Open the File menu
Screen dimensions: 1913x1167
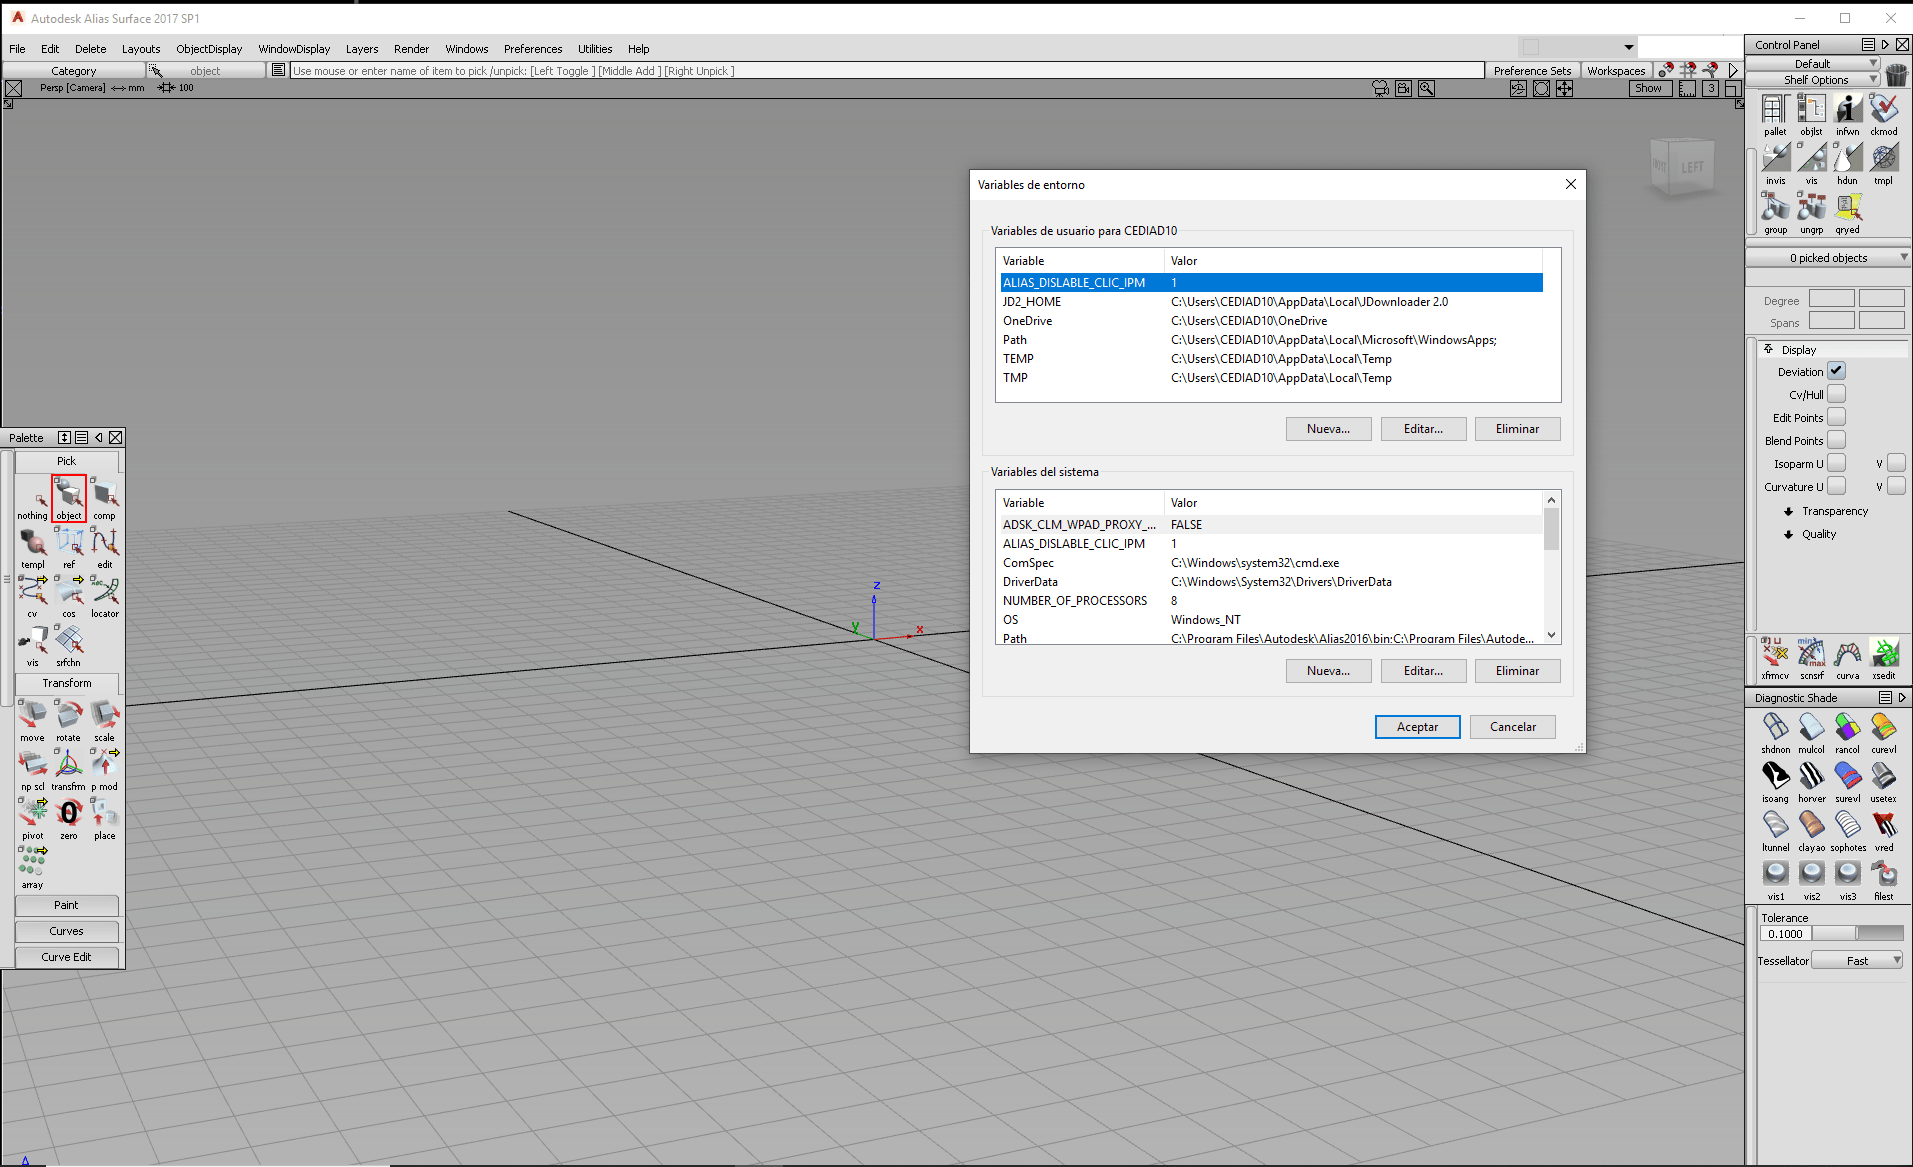pos(17,49)
